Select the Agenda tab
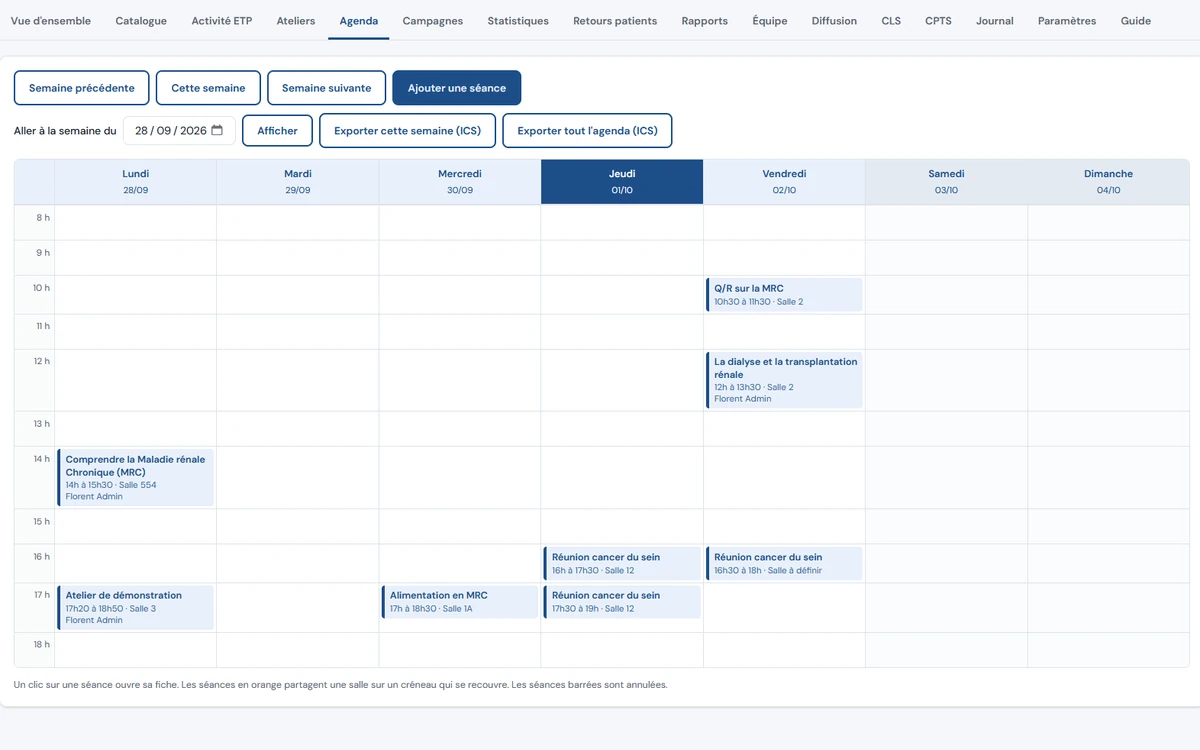The height and width of the screenshot is (750, 1200). click(359, 21)
